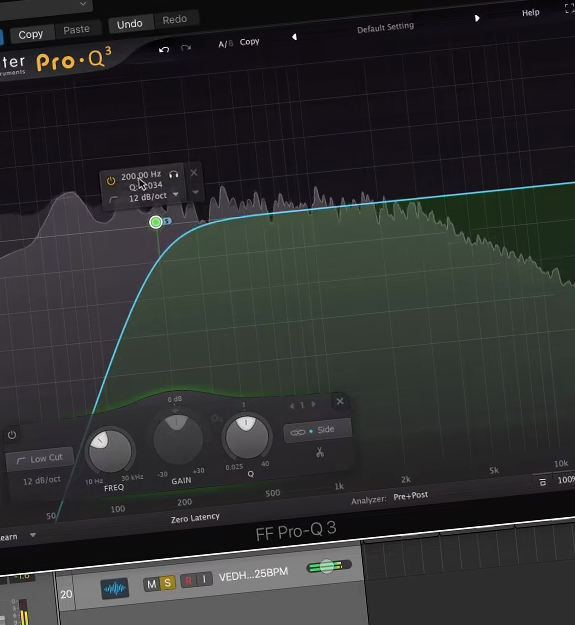The height and width of the screenshot is (625, 575).
Task: Click the Pro-Q 3 logo
Action: pyautogui.click(x=74, y=60)
